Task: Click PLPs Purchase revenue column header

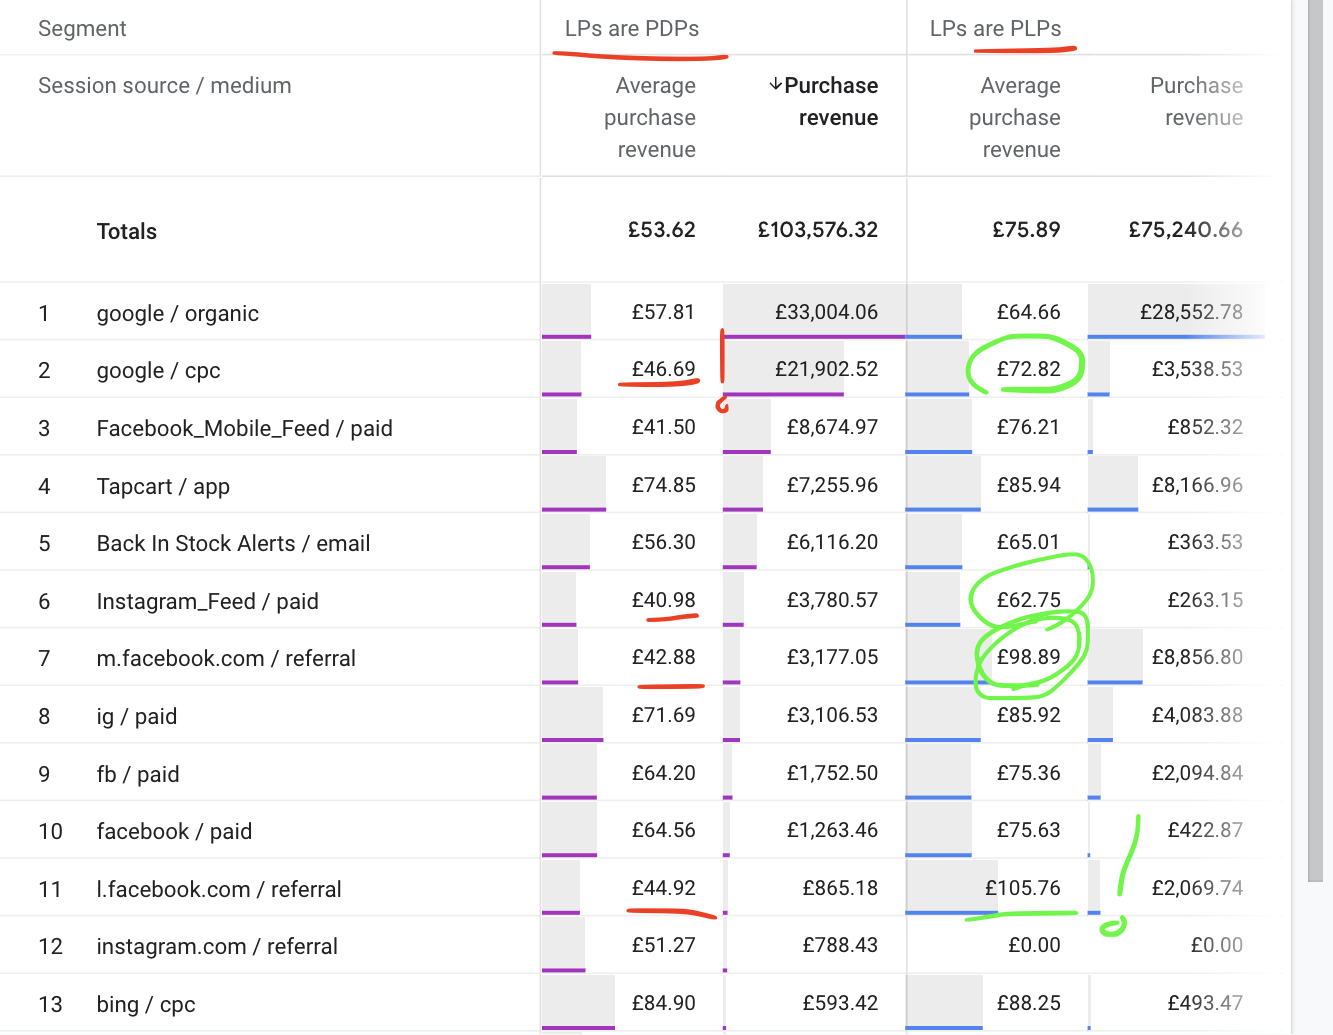Action: [x=1197, y=101]
